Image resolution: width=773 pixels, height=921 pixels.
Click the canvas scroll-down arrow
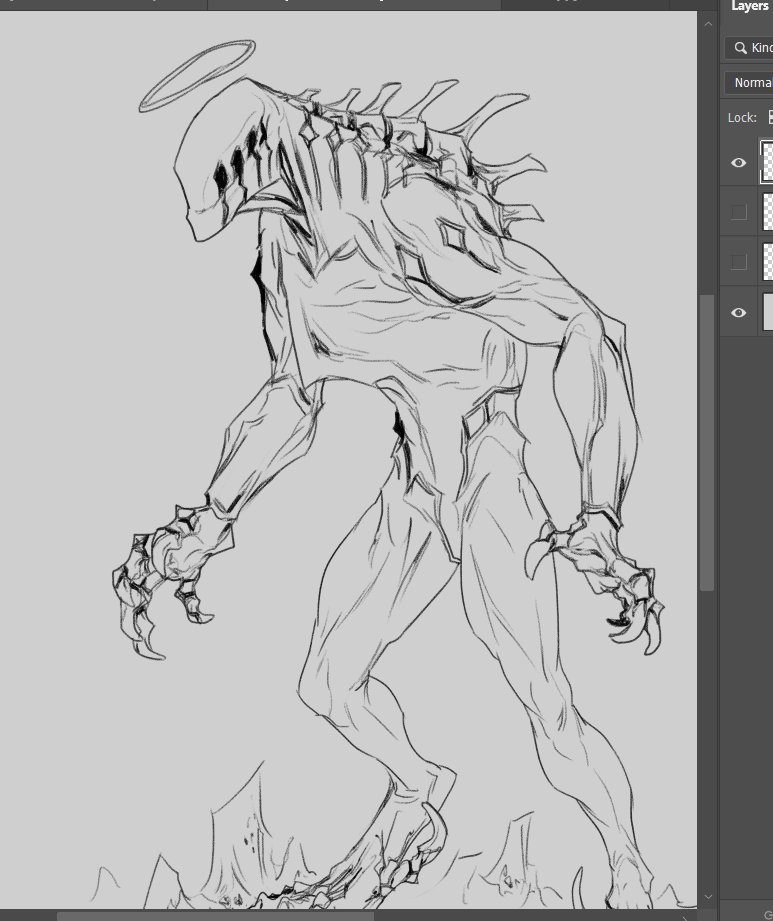click(x=708, y=897)
